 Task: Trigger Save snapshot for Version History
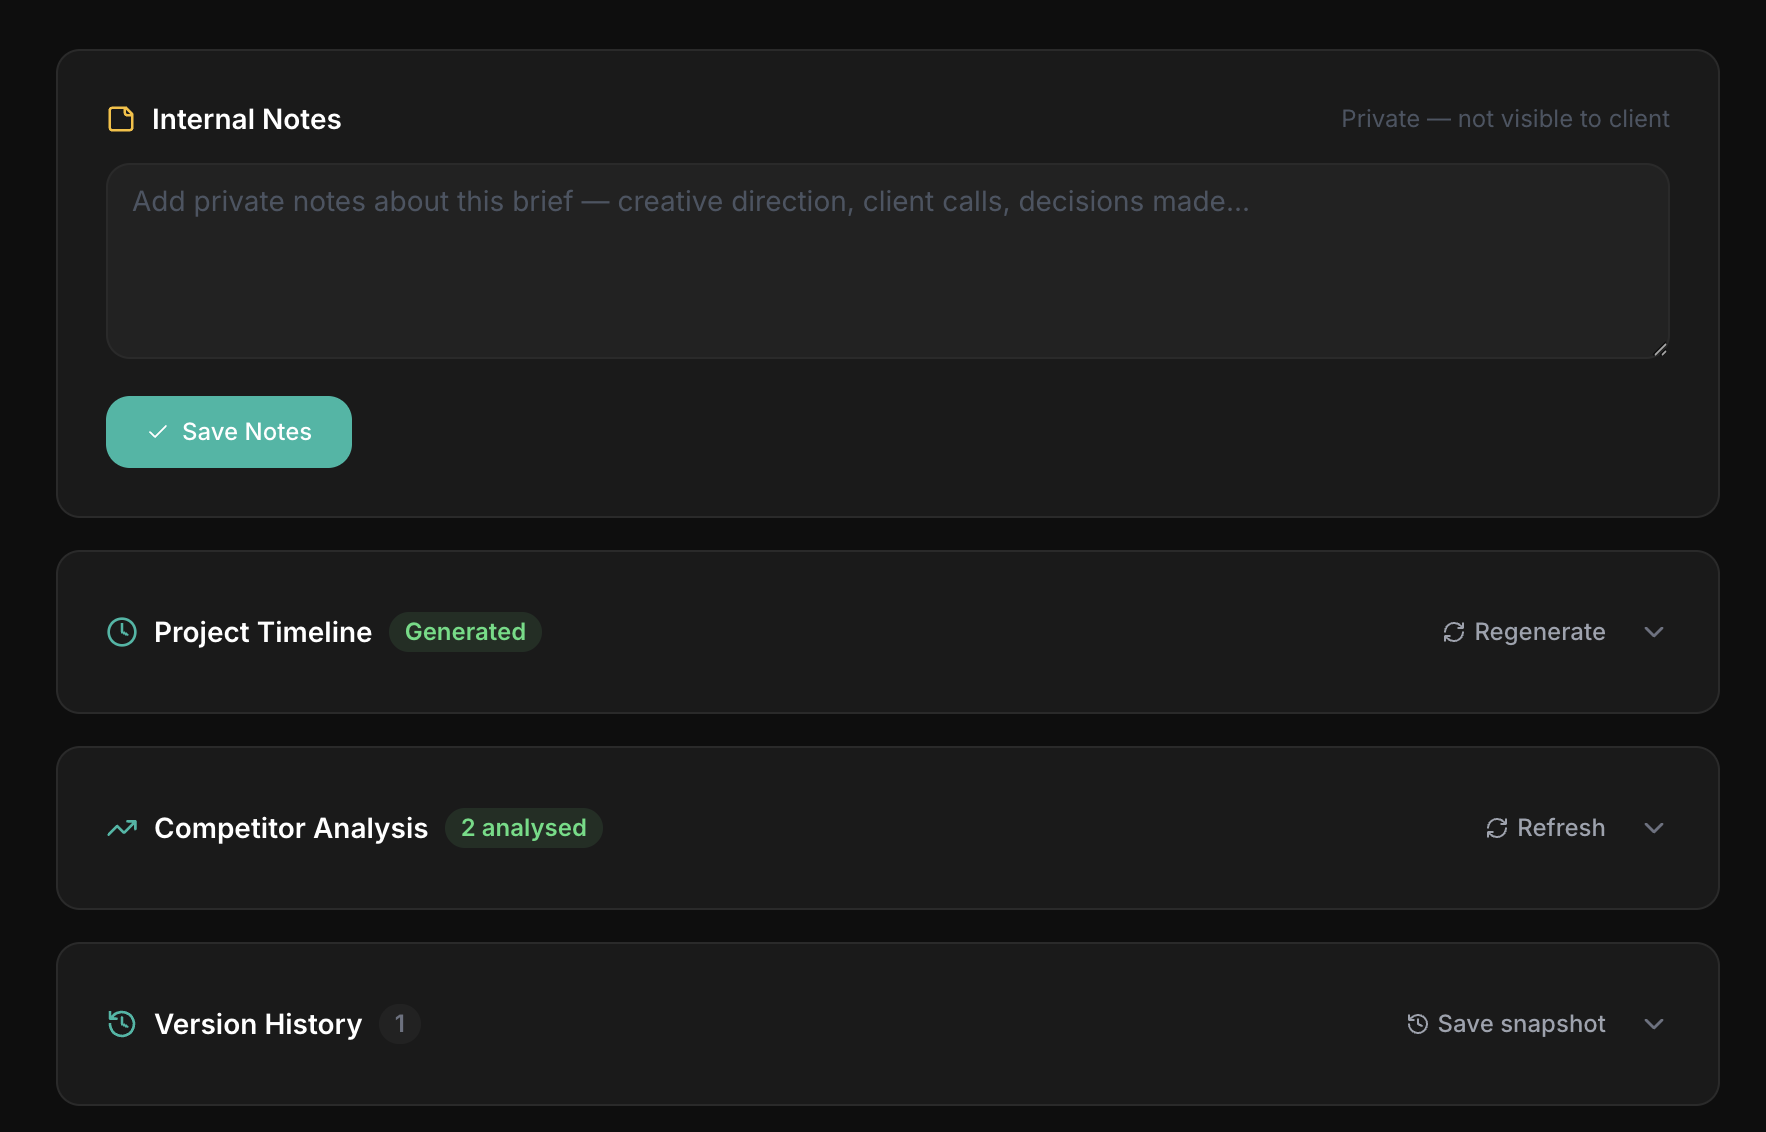pyautogui.click(x=1520, y=1023)
